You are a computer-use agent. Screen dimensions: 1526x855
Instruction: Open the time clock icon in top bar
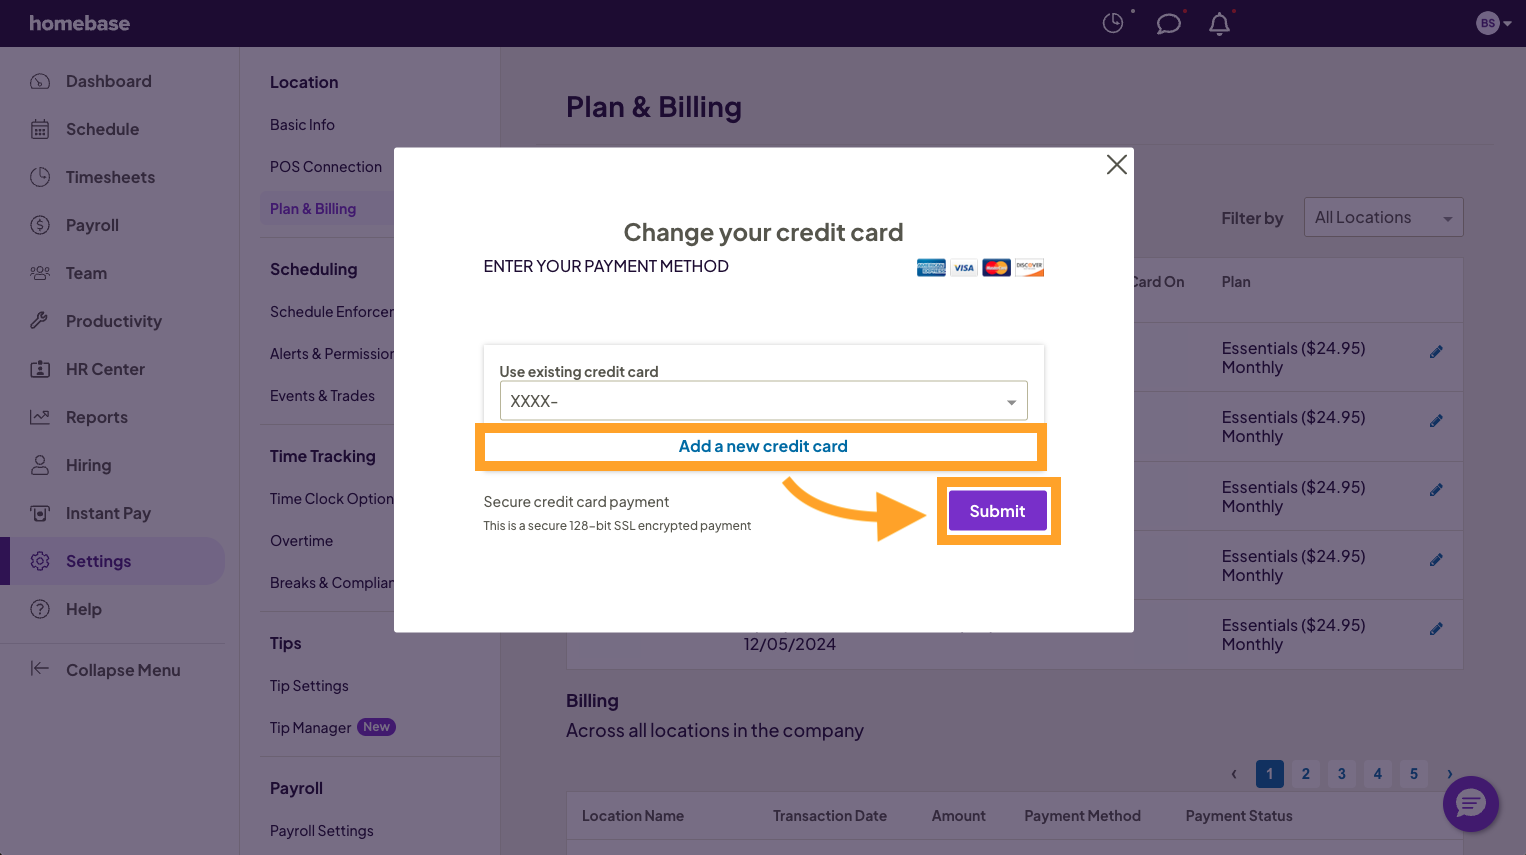click(1113, 23)
